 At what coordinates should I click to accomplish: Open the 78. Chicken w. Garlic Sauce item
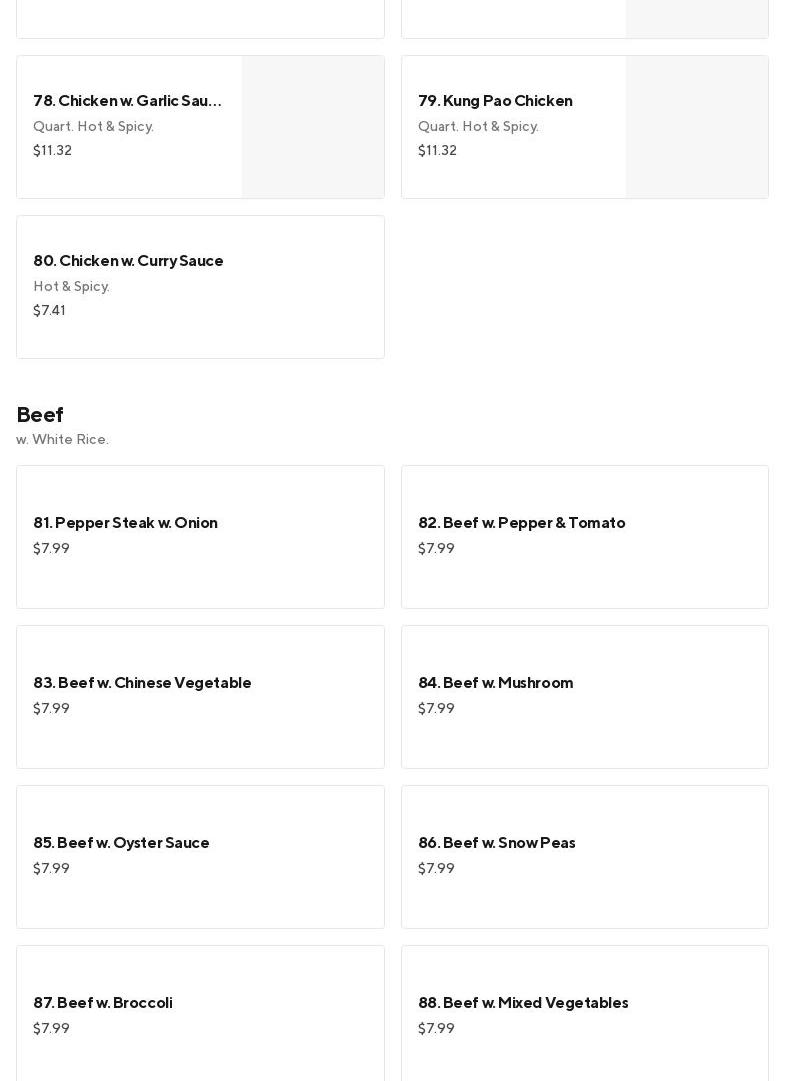click(x=128, y=101)
